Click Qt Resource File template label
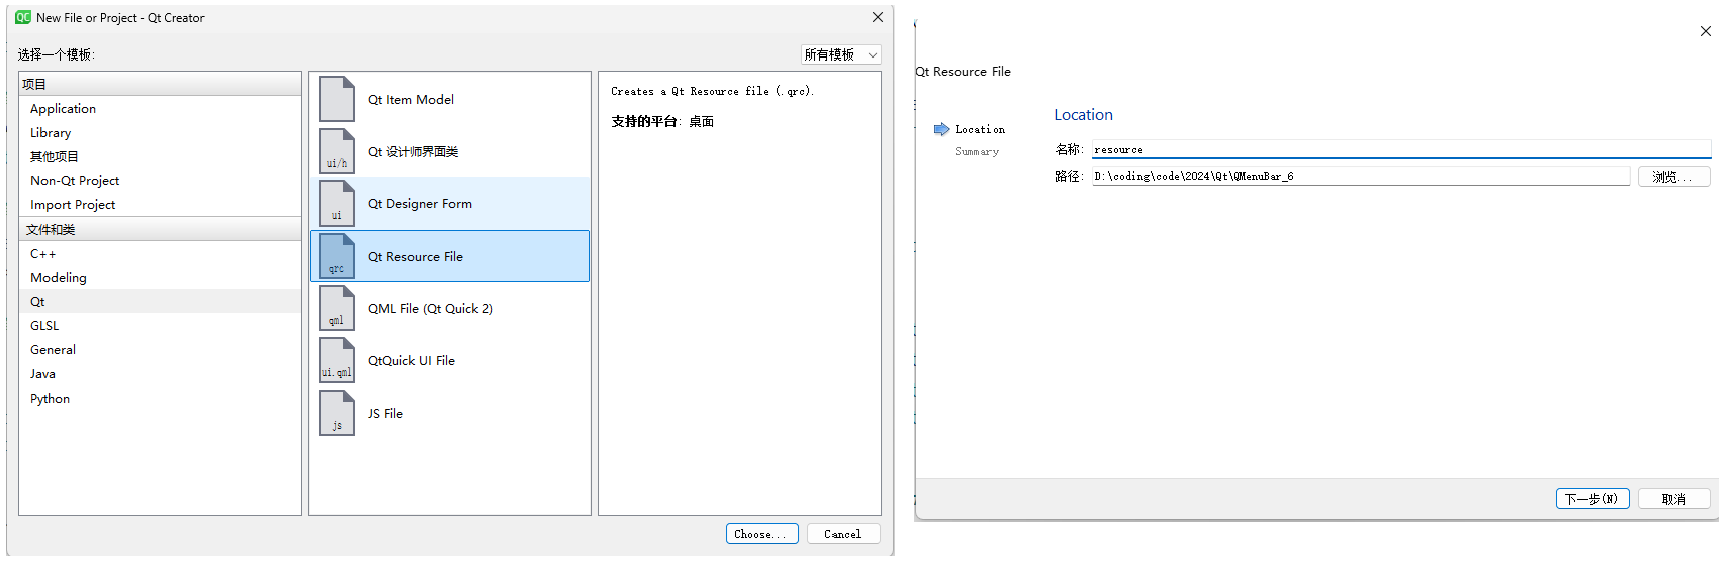This screenshot has width=1725, height=567. (x=415, y=256)
